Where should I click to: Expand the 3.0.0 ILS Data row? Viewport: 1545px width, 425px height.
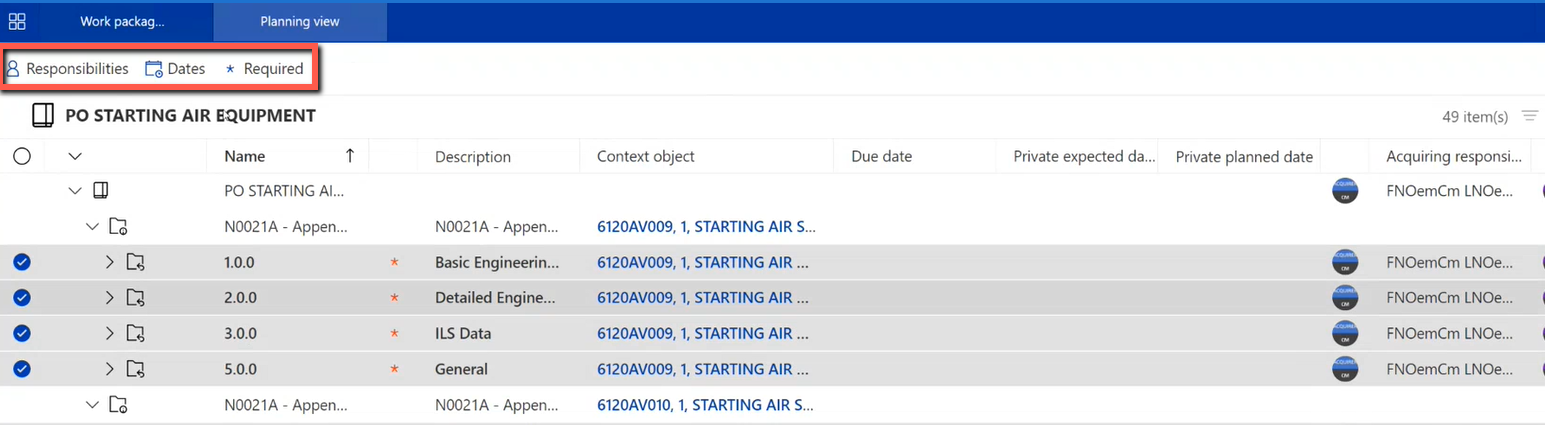pos(110,333)
